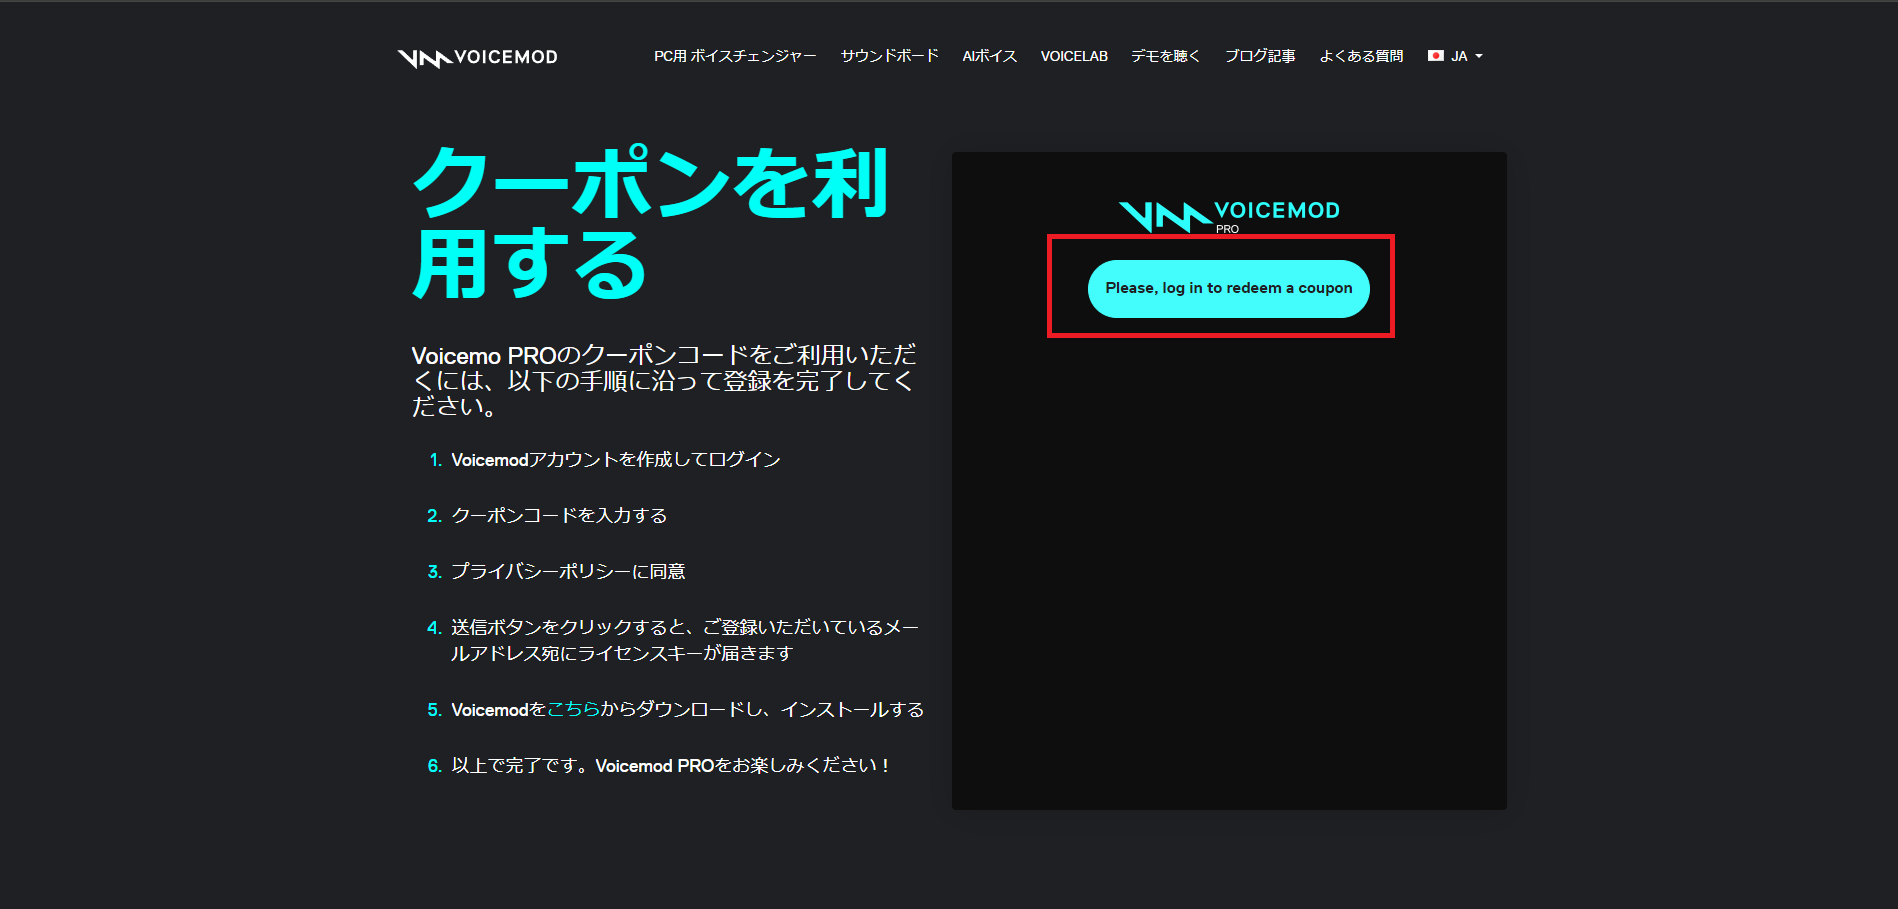The image size is (1898, 909).
Task: Click the クーポンを利用する heading
Action: click(x=650, y=222)
